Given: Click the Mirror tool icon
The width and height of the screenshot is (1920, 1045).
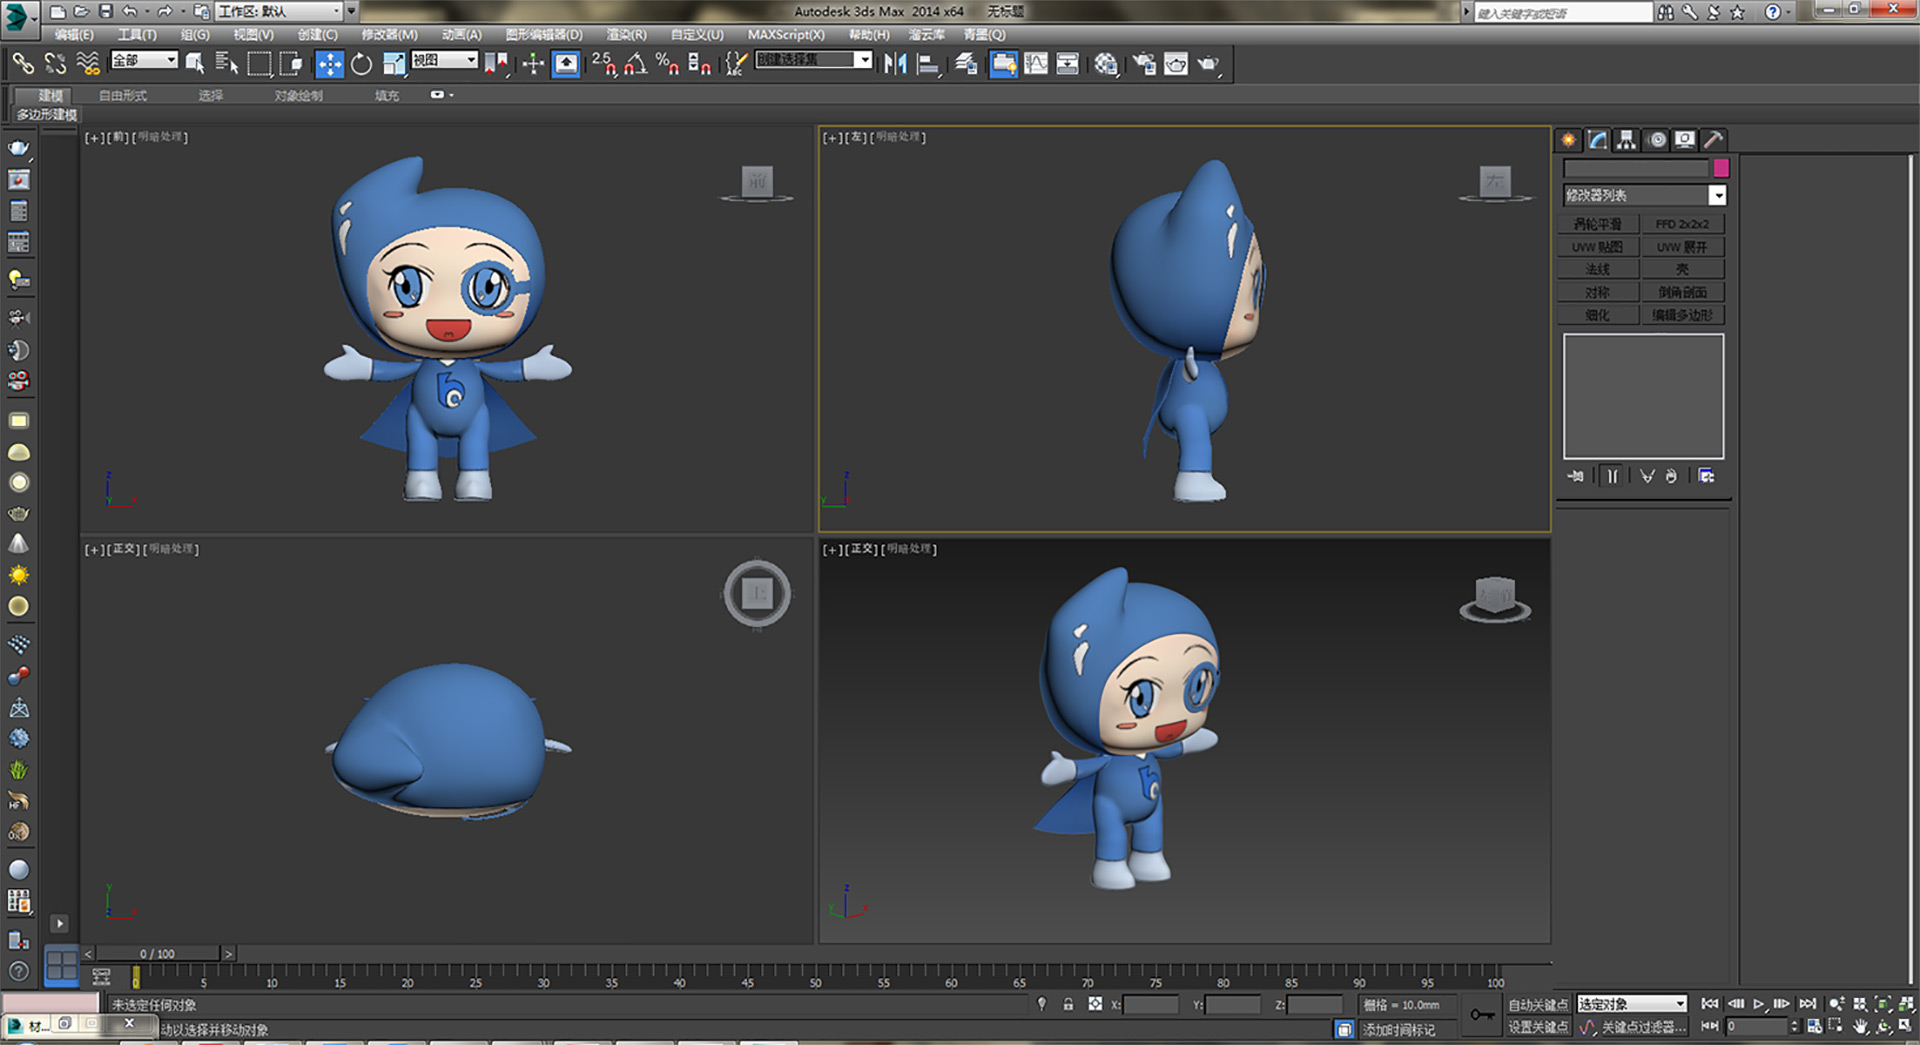Looking at the screenshot, I should coord(895,64).
